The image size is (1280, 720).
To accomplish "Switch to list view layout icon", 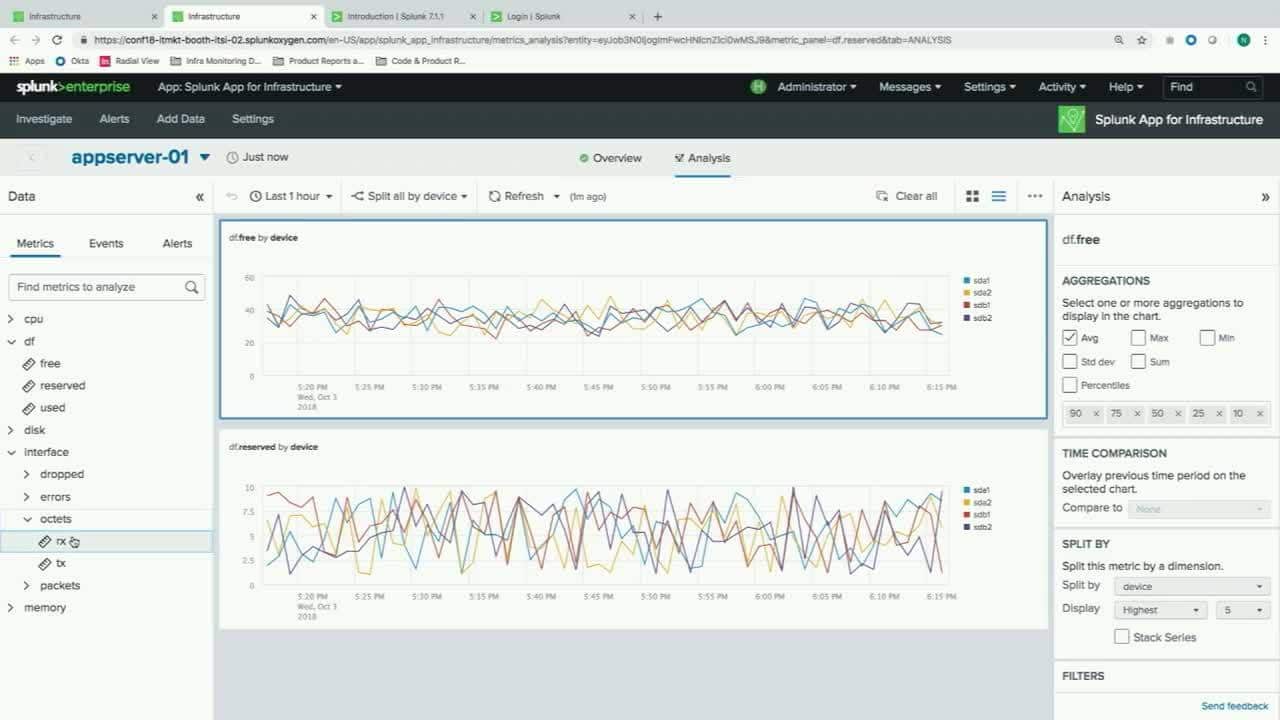I will point(998,196).
